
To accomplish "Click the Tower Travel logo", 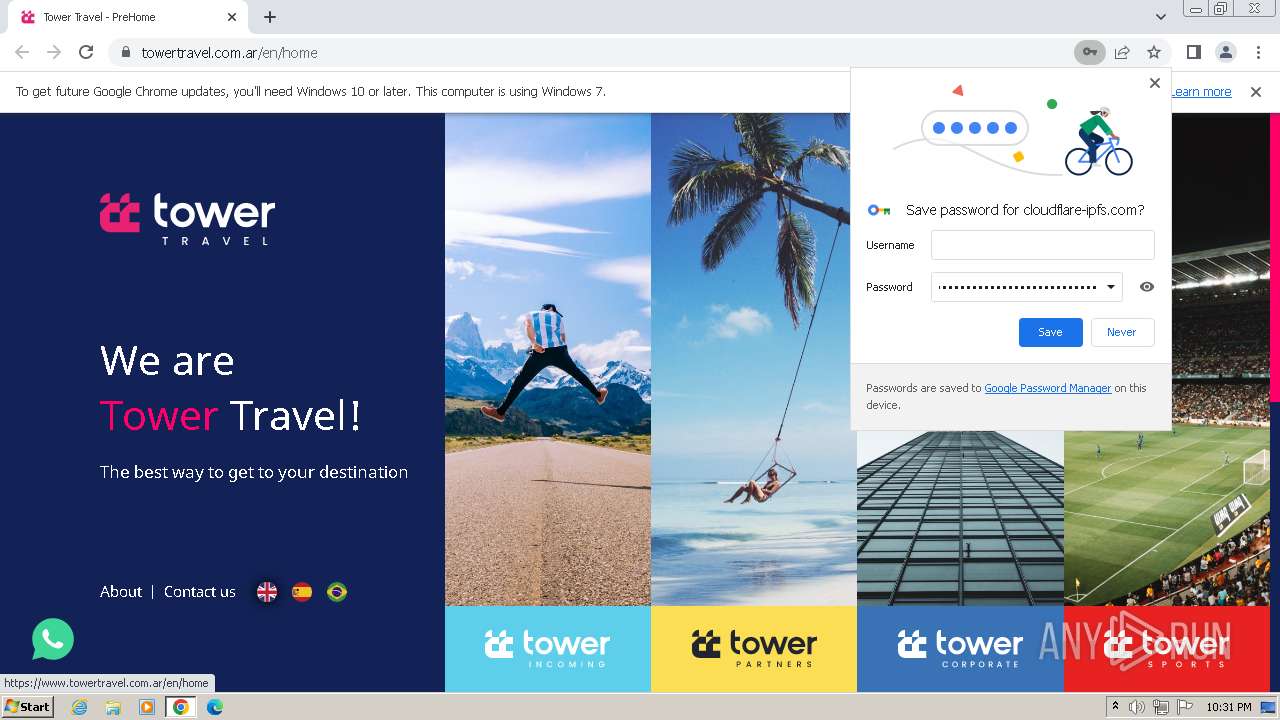I will 187,218.
